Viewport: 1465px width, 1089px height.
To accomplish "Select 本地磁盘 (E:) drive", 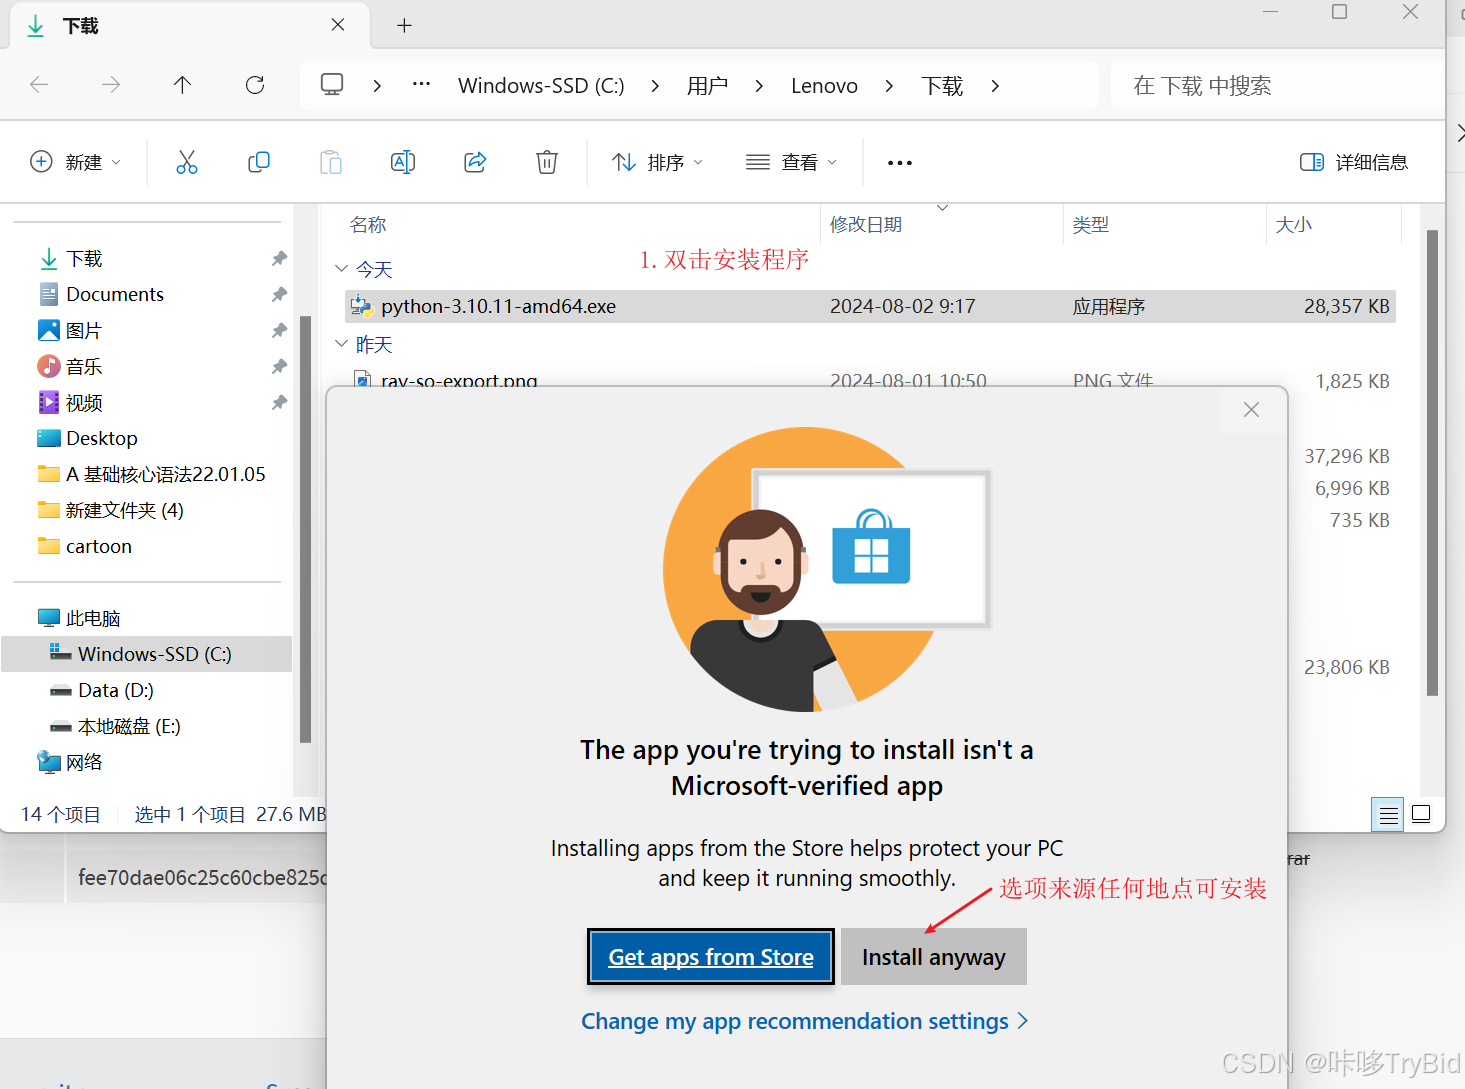I will 129,727.
